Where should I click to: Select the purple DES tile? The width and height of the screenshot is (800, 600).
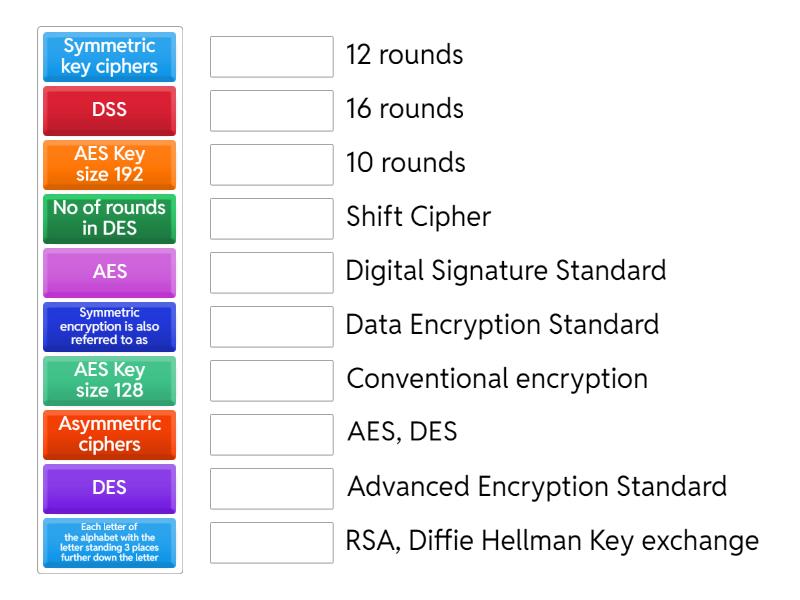(108, 488)
